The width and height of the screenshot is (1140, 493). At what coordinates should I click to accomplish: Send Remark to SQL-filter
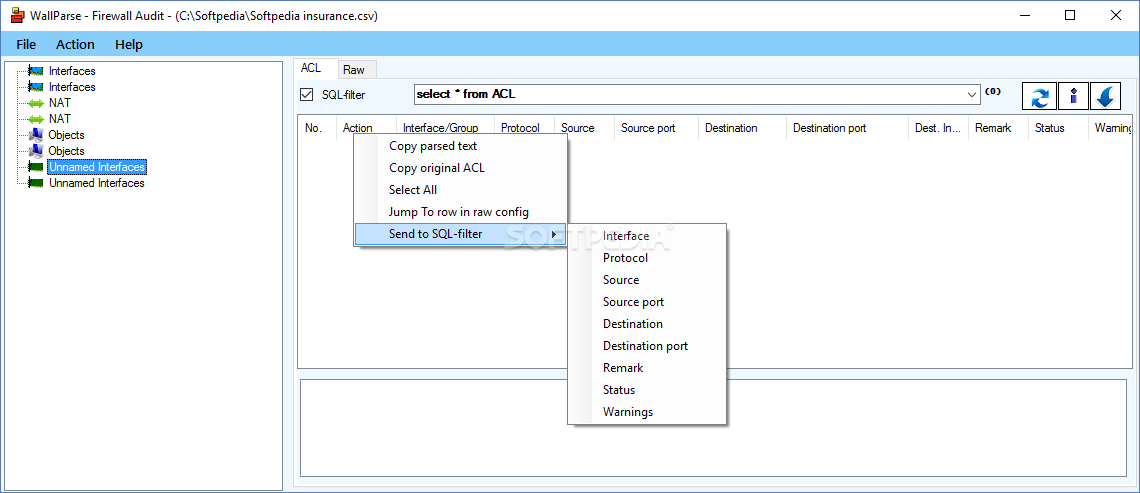coord(647,368)
